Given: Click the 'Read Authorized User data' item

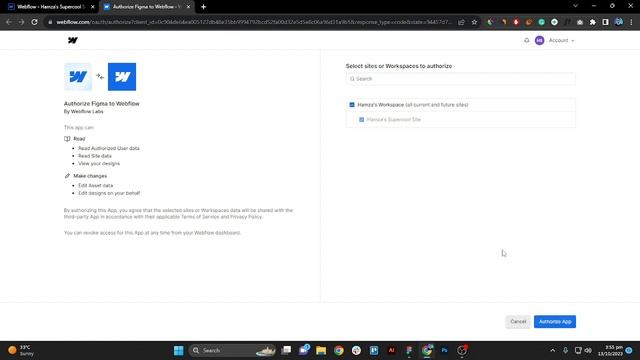Looking at the screenshot, I should (109, 148).
